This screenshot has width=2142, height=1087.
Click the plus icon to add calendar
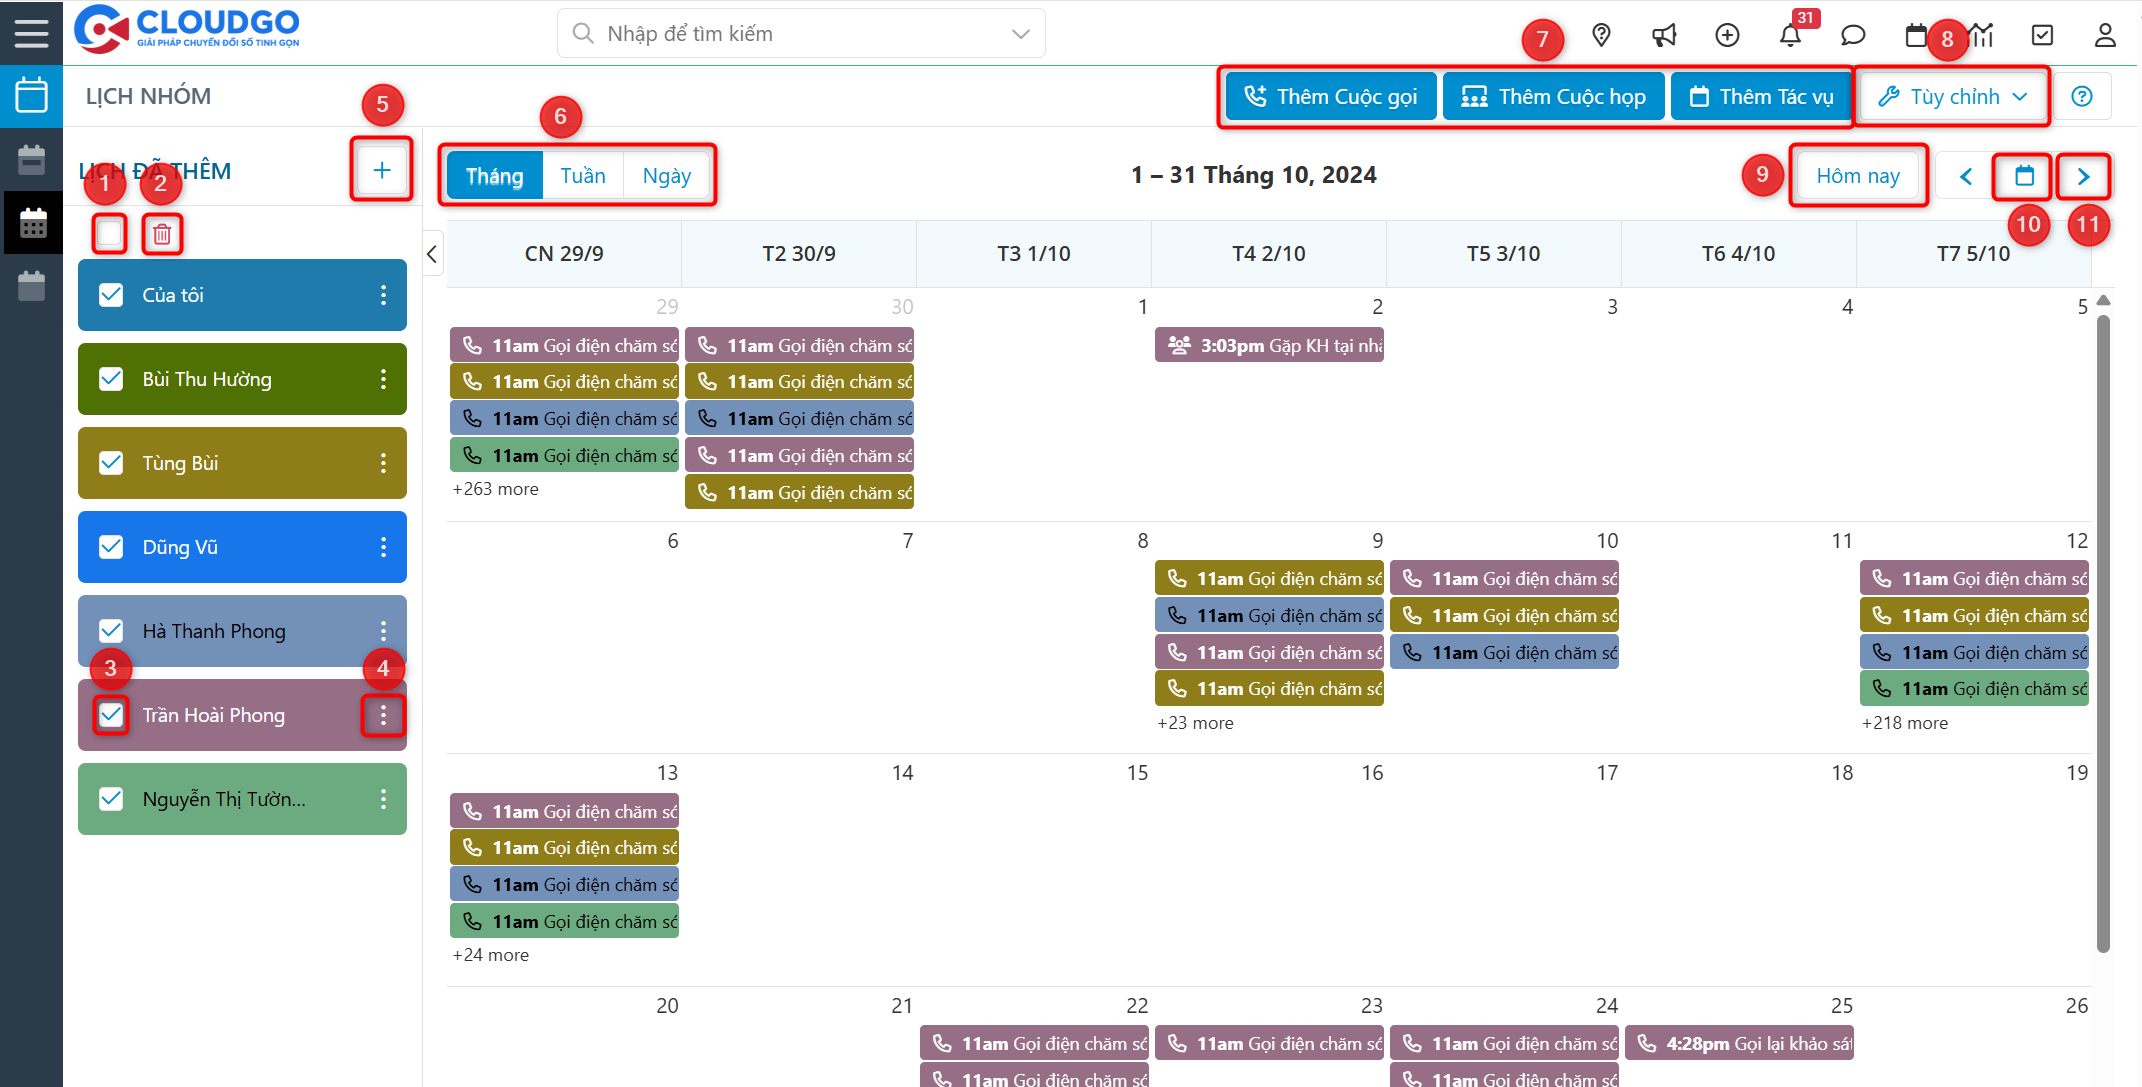pos(382,170)
